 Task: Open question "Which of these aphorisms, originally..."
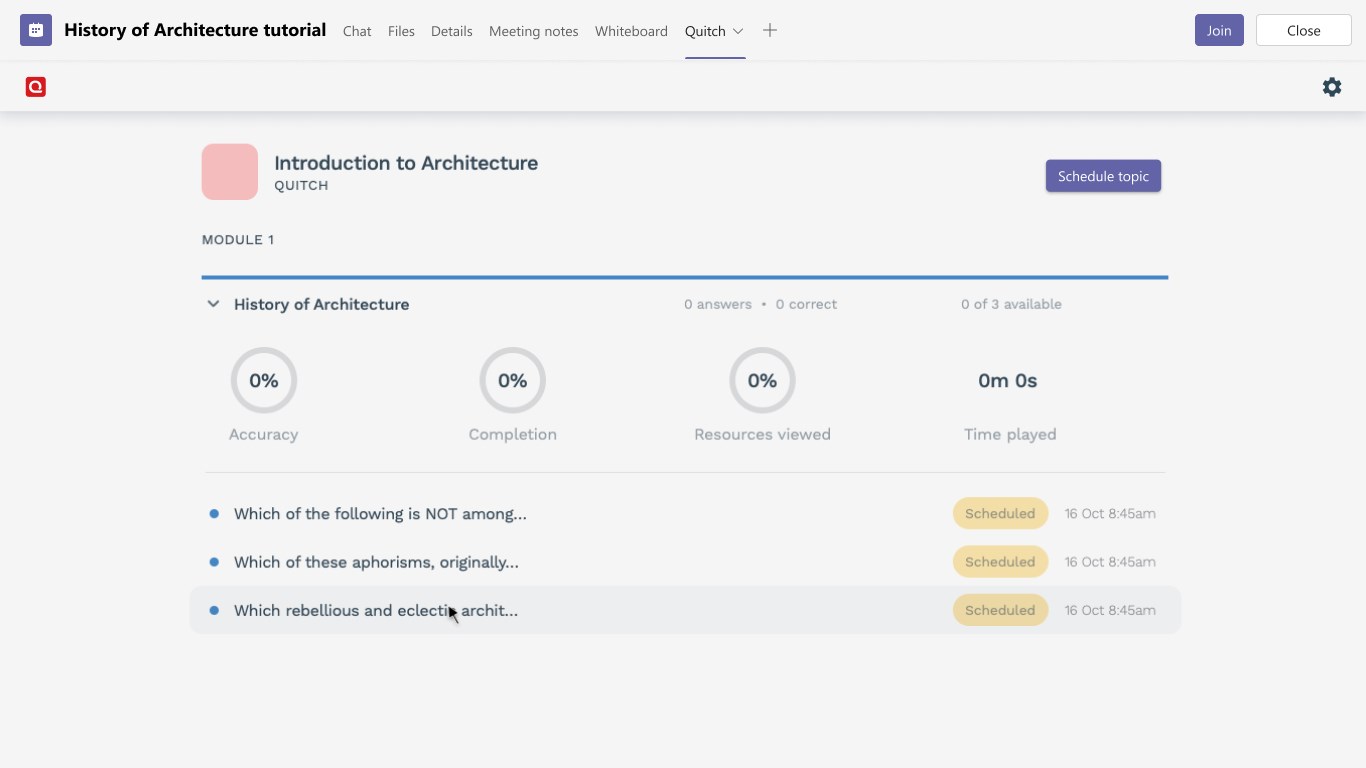point(376,562)
